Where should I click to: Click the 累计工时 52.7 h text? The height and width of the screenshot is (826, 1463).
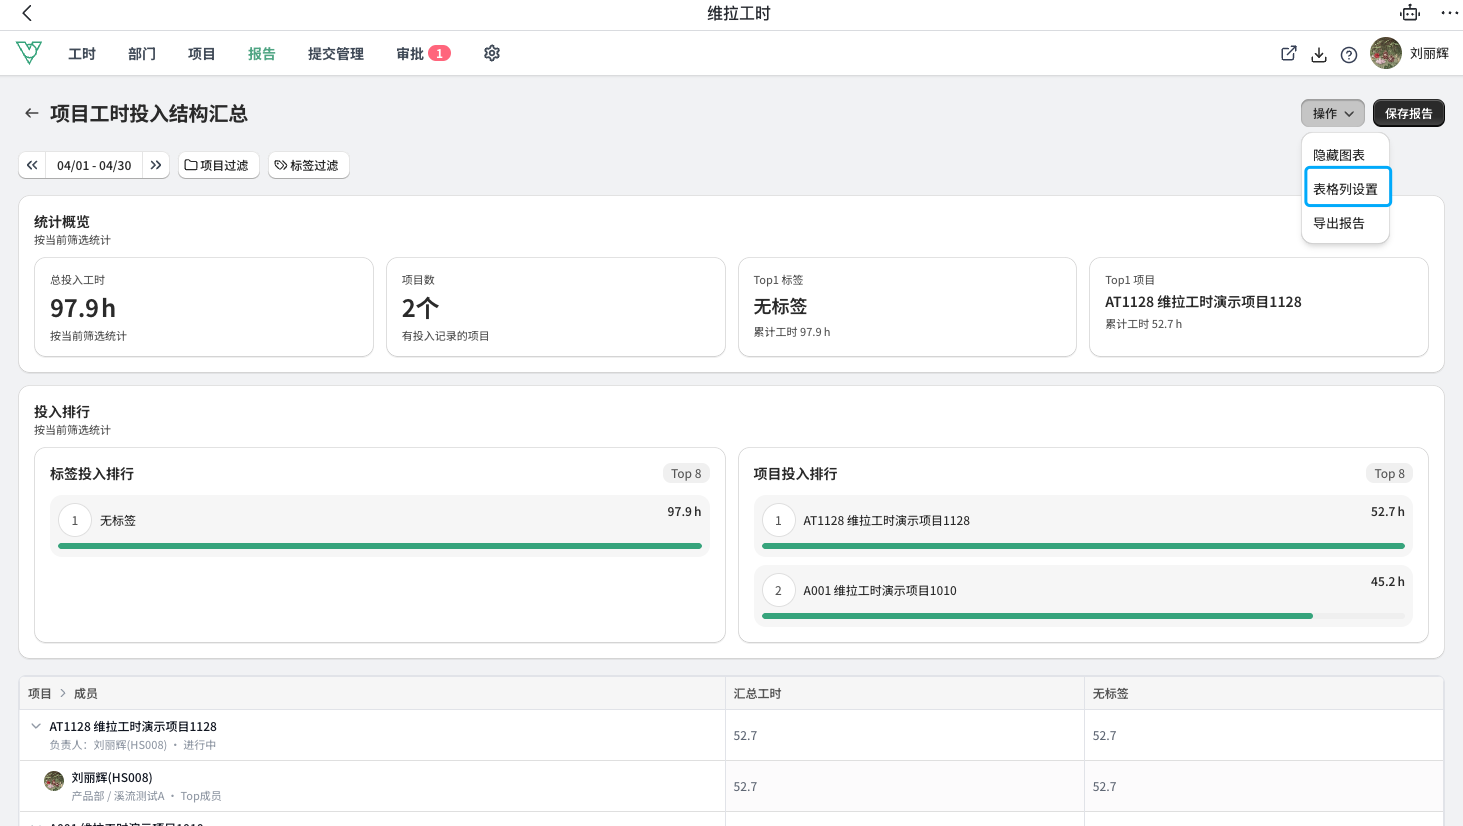tap(1143, 324)
